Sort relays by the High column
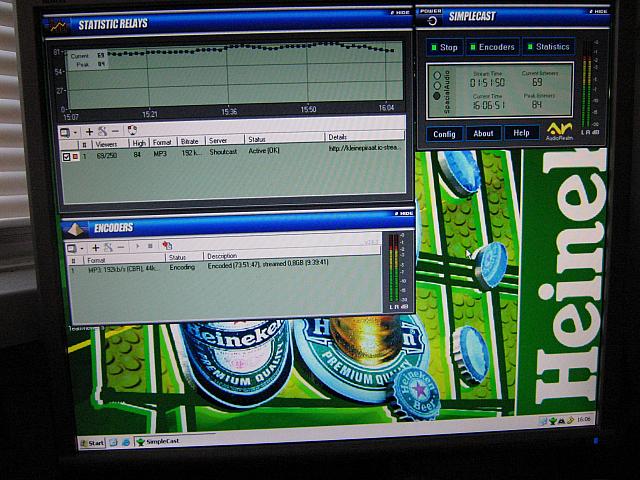 139,143
